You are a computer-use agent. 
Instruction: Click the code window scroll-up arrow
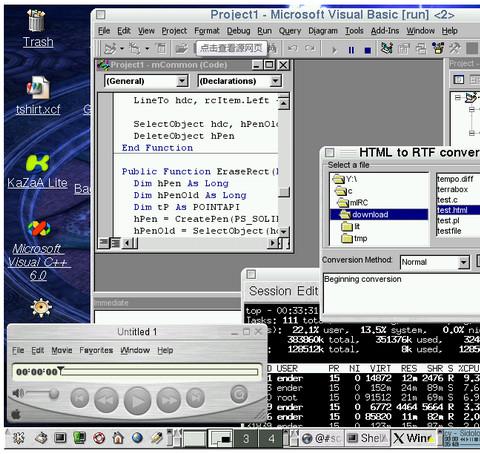(x=283, y=104)
